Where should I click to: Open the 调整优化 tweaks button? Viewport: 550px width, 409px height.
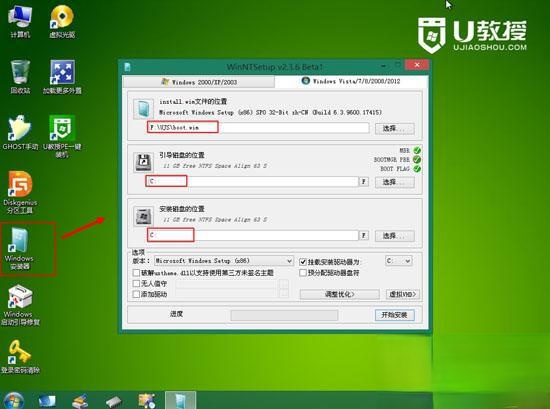click(339, 294)
